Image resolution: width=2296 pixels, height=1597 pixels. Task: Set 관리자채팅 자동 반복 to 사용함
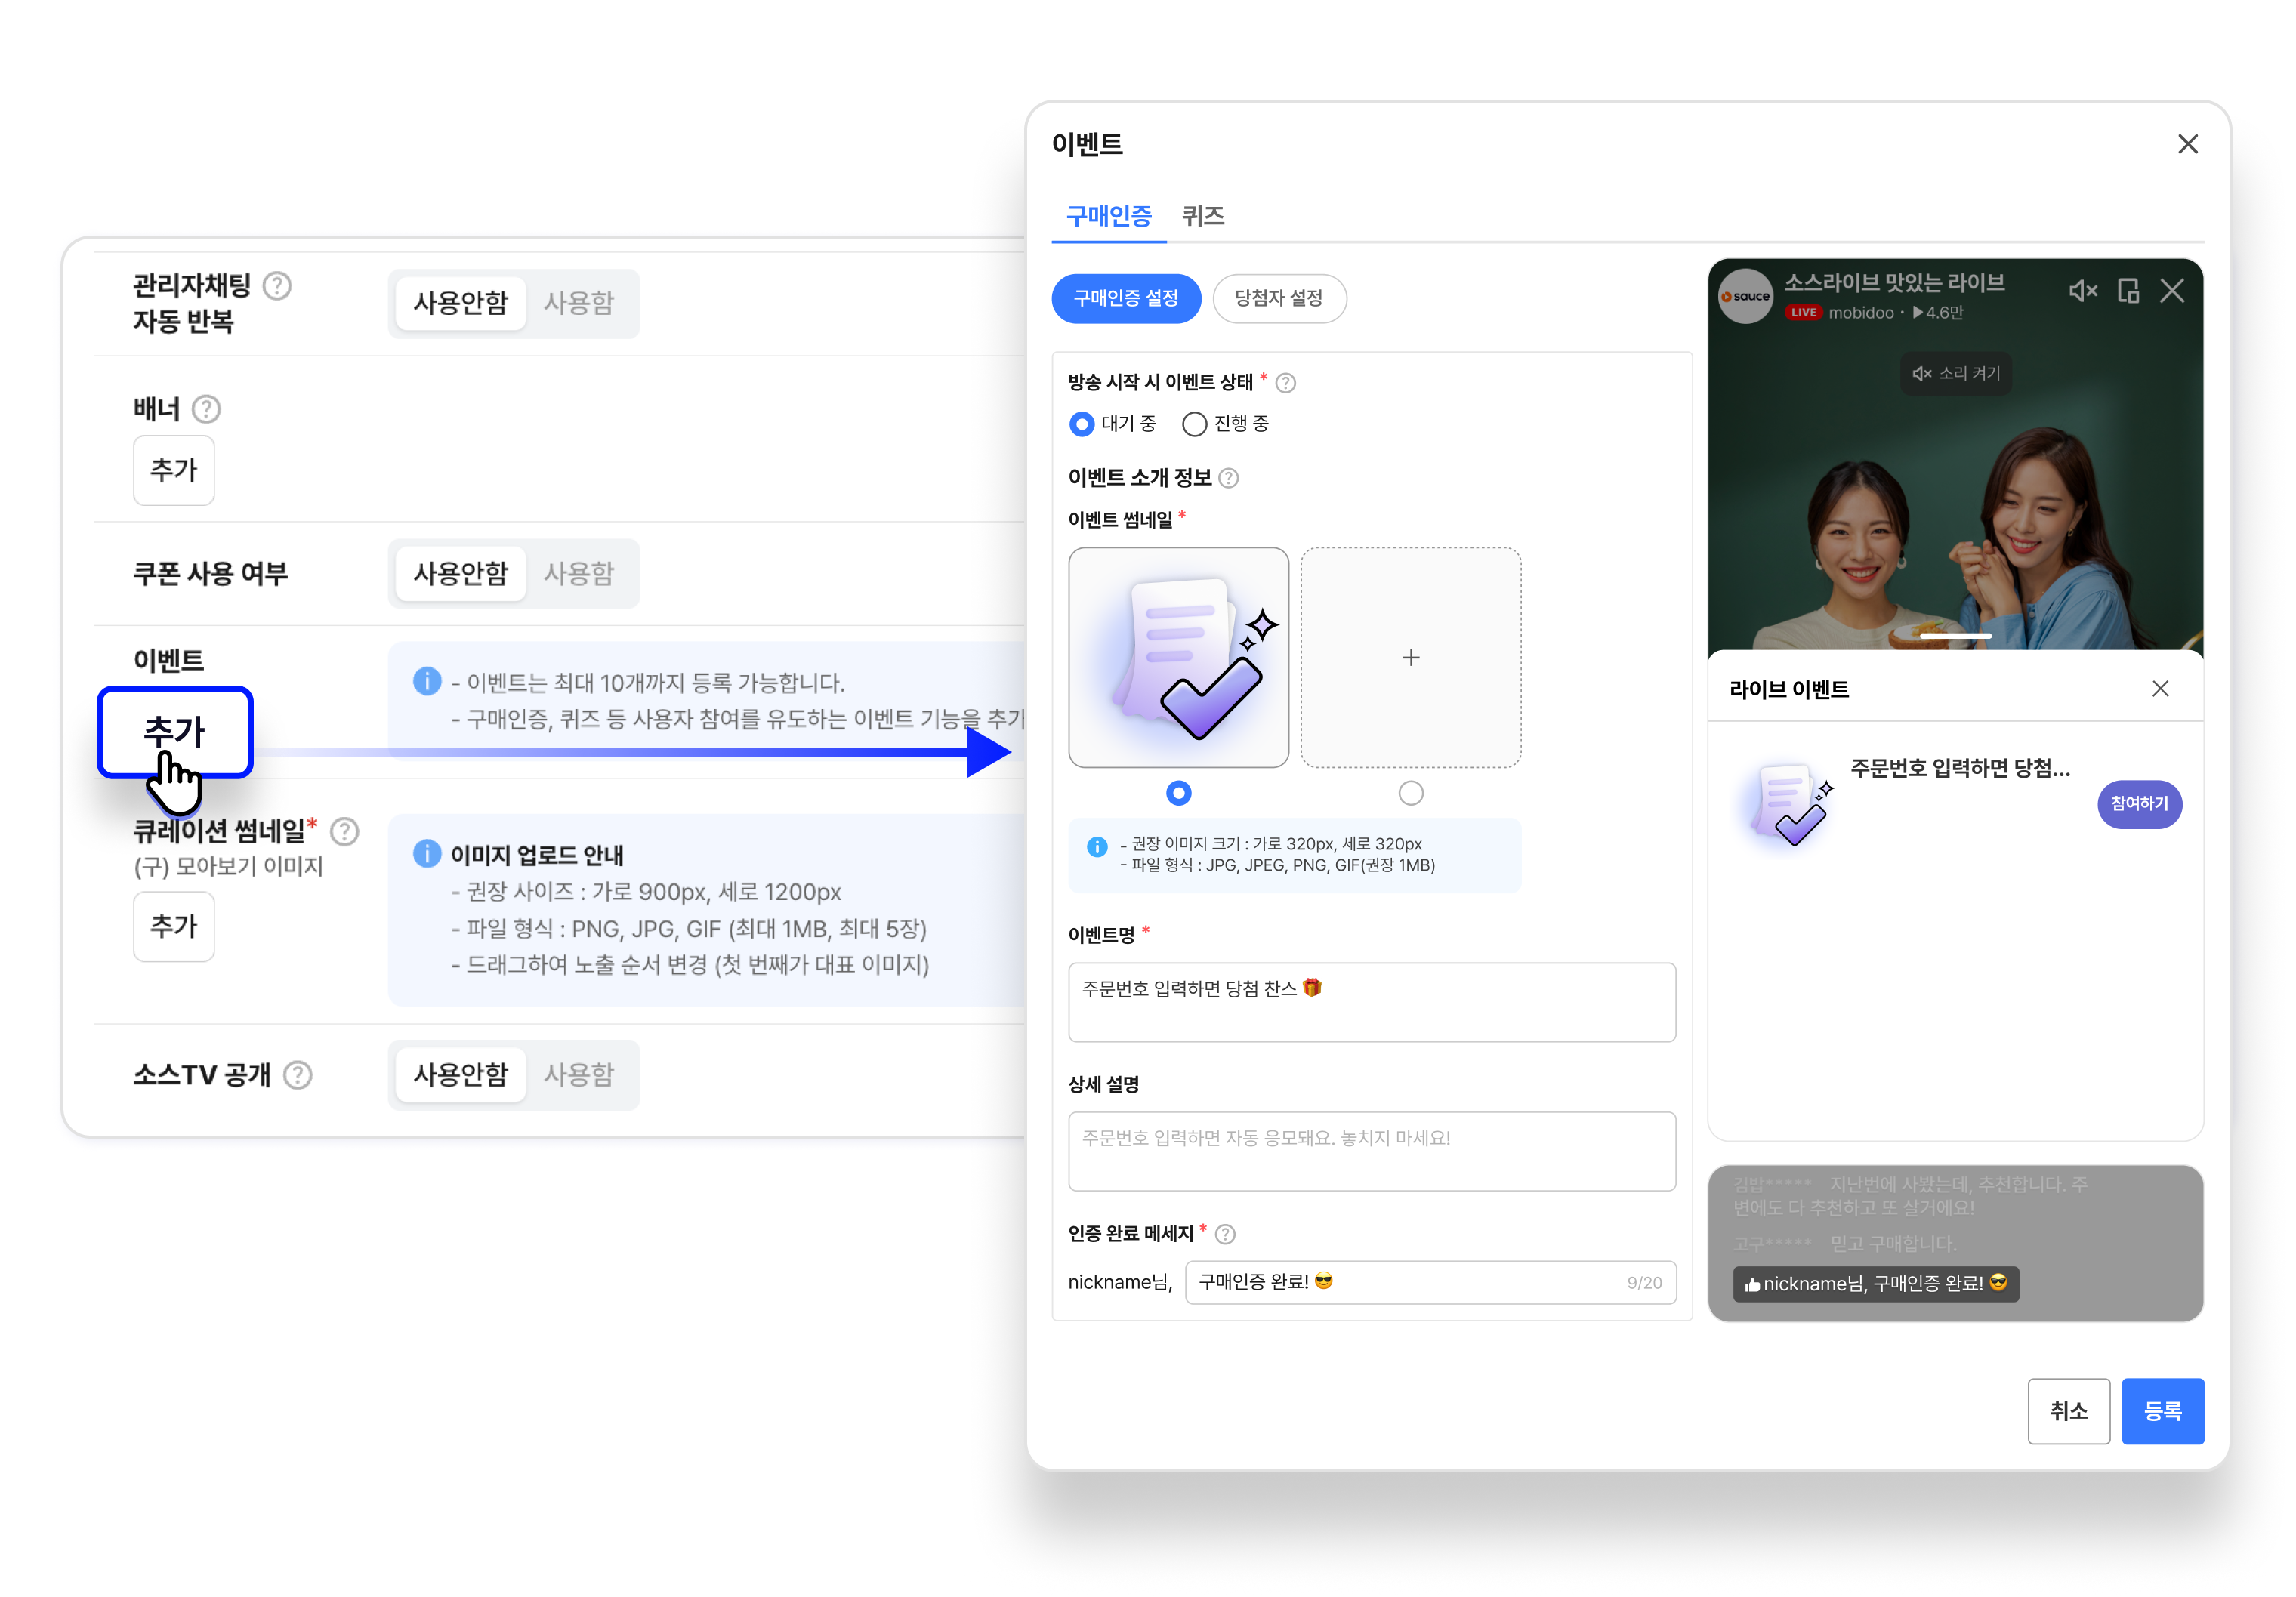click(x=578, y=302)
